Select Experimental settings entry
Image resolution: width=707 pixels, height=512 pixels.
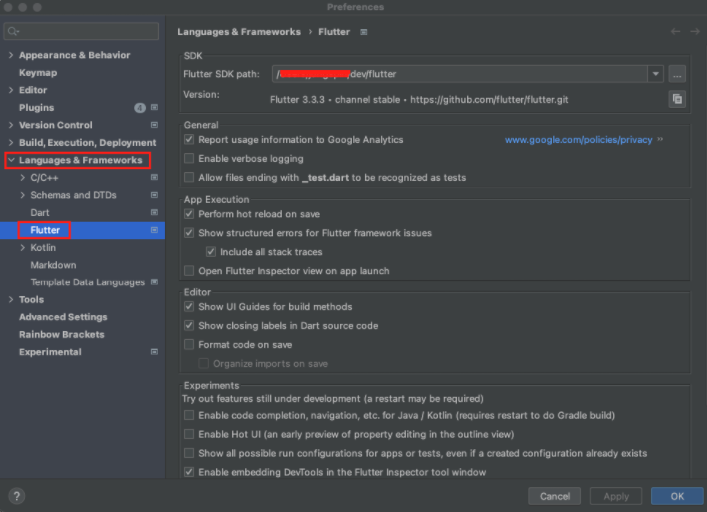pyautogui.click(x=50, y=352)
